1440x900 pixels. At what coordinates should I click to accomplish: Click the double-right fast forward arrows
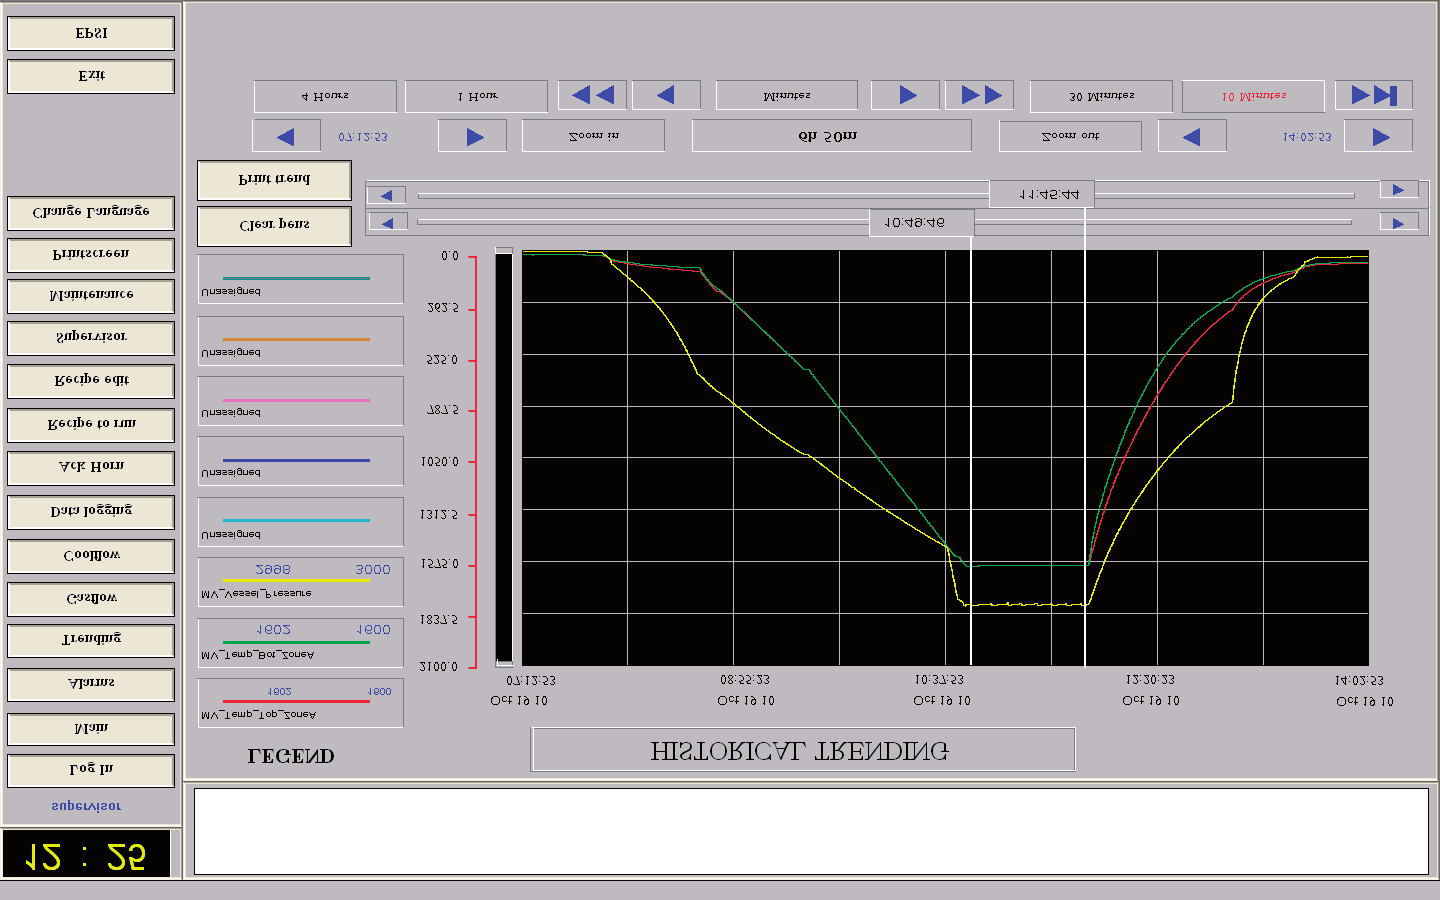(980, 95)
